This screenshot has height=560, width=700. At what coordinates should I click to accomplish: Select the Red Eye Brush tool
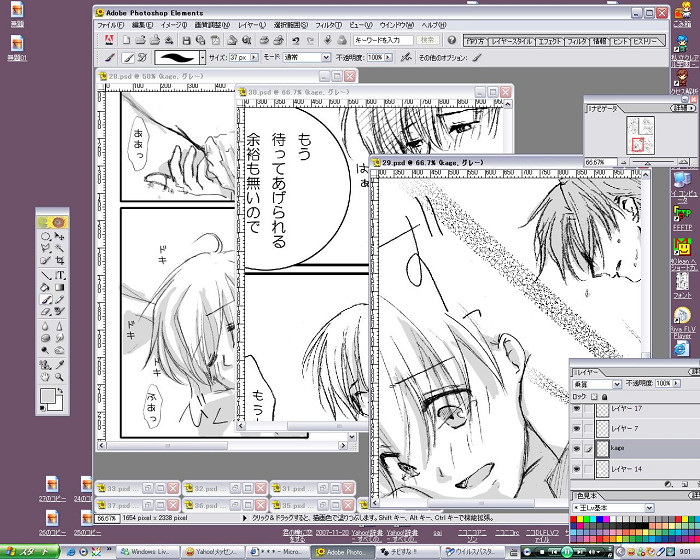click(59, 311)
